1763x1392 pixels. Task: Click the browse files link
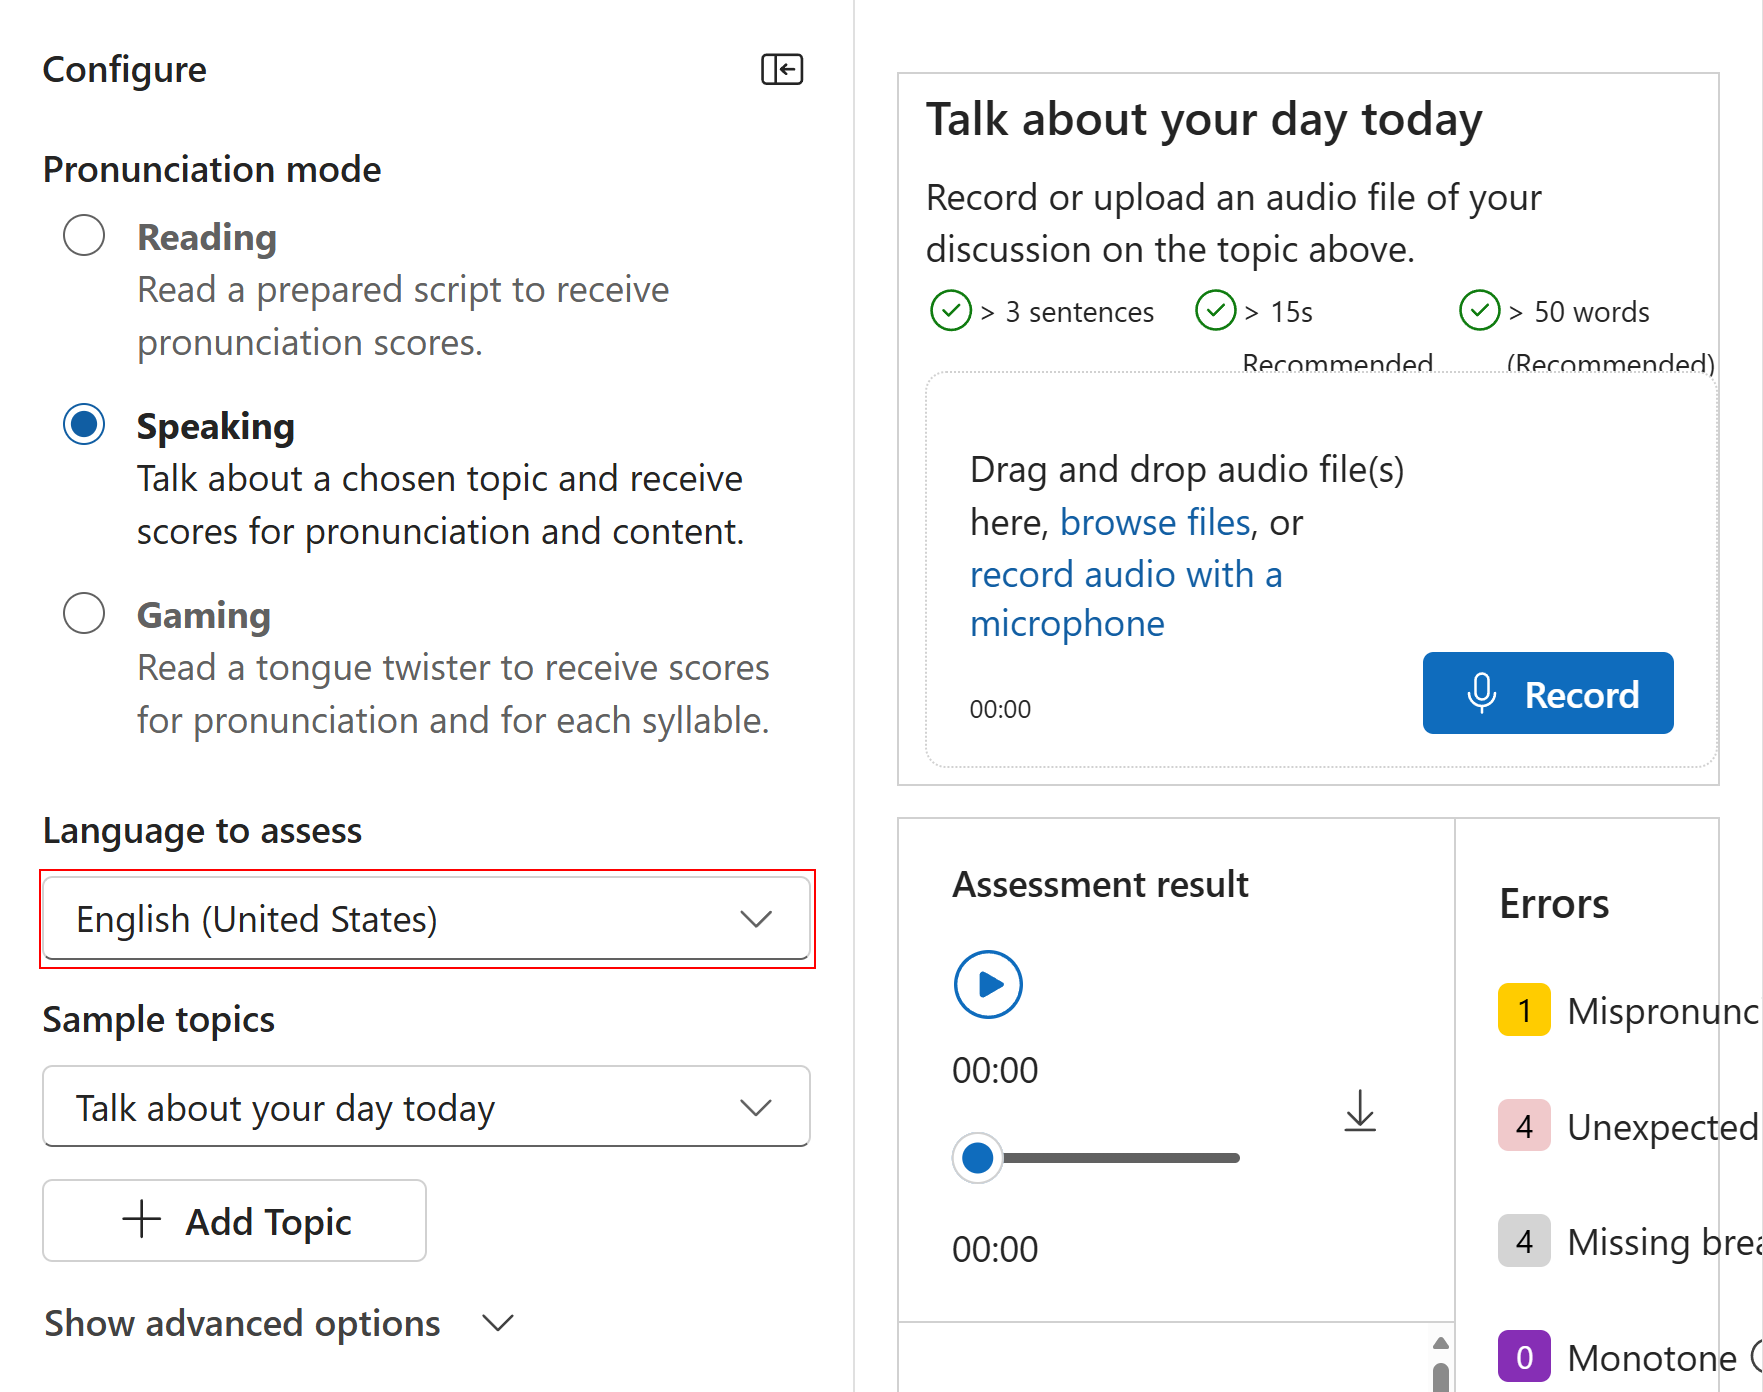pyautogui.click(x=1155, y=521)
